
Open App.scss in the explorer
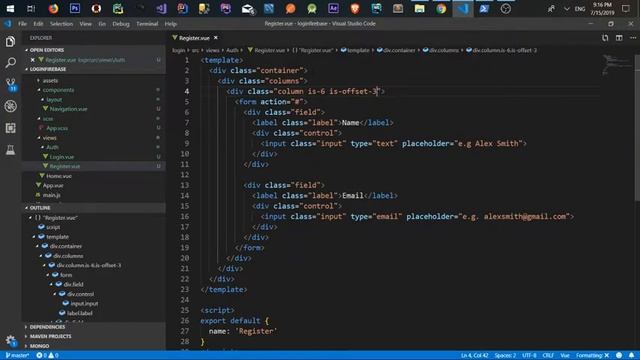(57, 128)
